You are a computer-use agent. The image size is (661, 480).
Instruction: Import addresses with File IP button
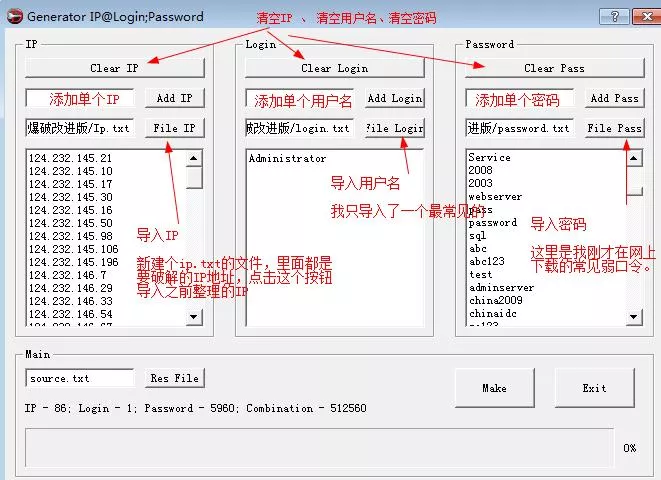tap(175, 128)
